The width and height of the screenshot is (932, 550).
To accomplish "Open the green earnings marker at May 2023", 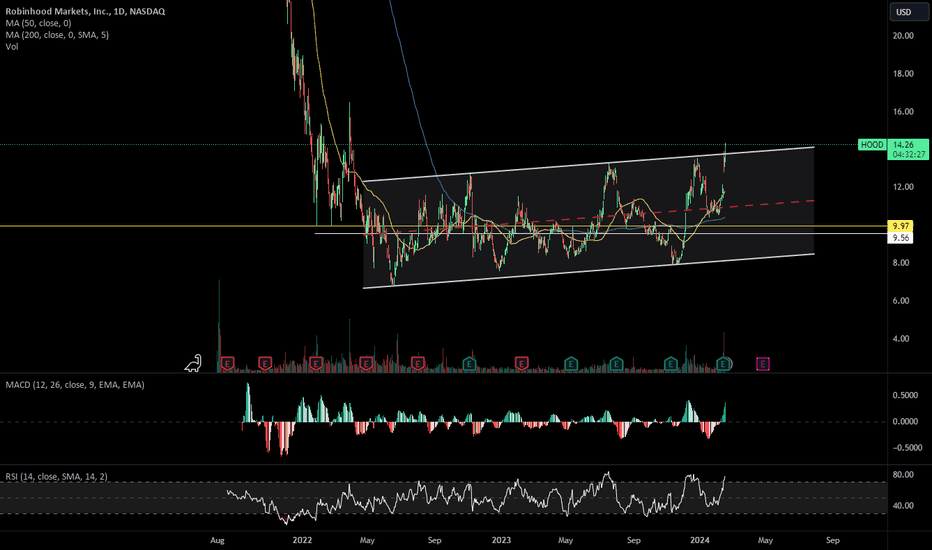I will coord(571,363).
